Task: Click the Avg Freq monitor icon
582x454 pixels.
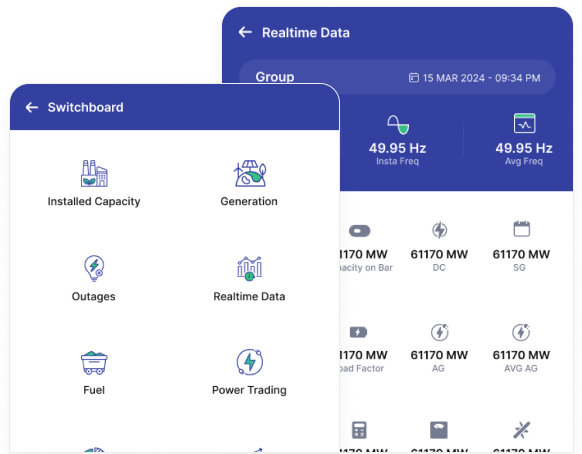Action: click(x=524, y=123)
